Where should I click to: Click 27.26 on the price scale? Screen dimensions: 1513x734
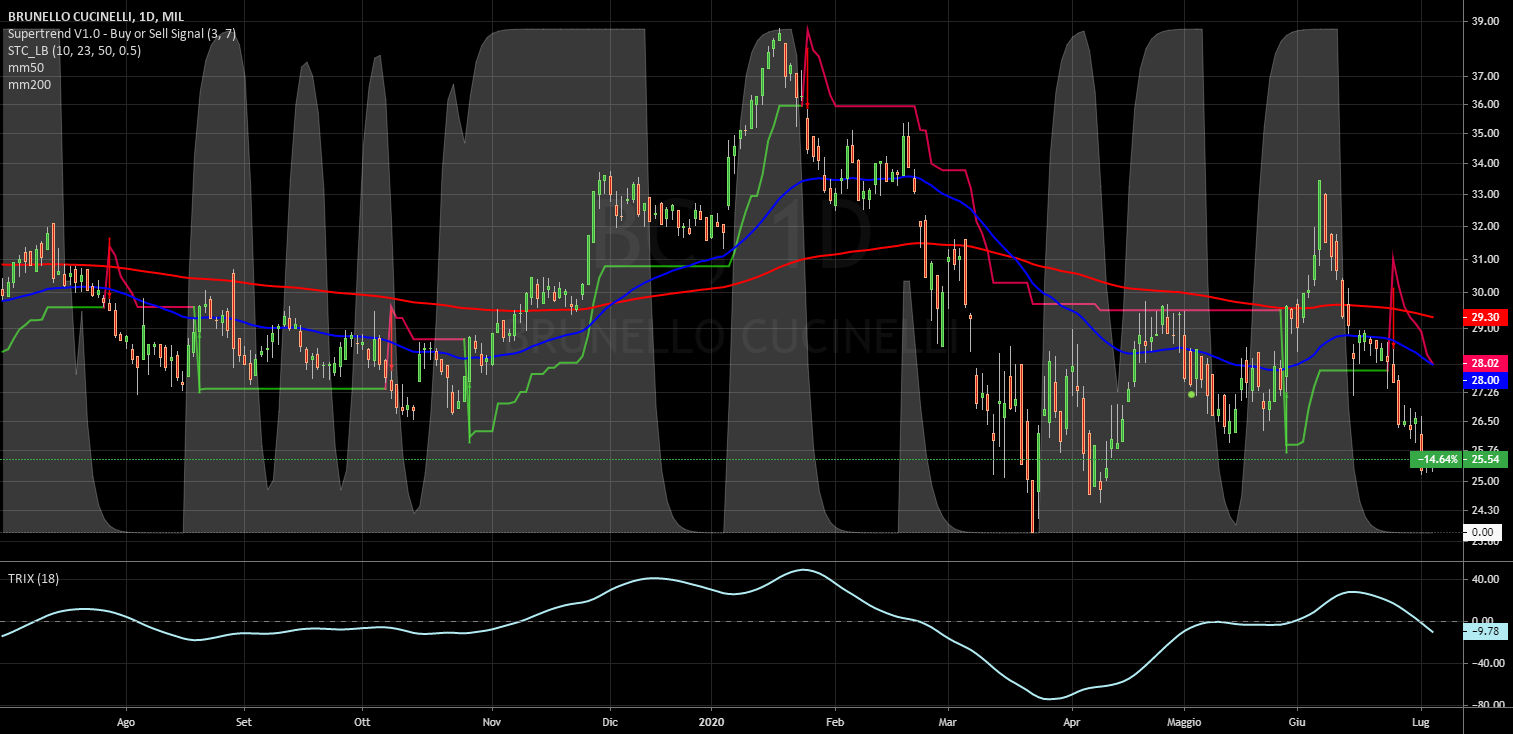1485,392
